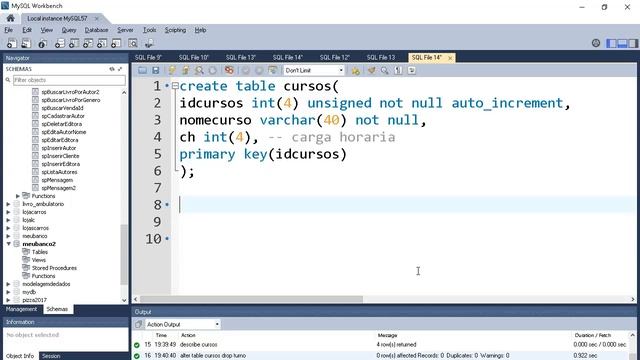Screen dimensions: 640x360
Task: Open find panel magnifier in editor toolbar
Action: [384, 70]
